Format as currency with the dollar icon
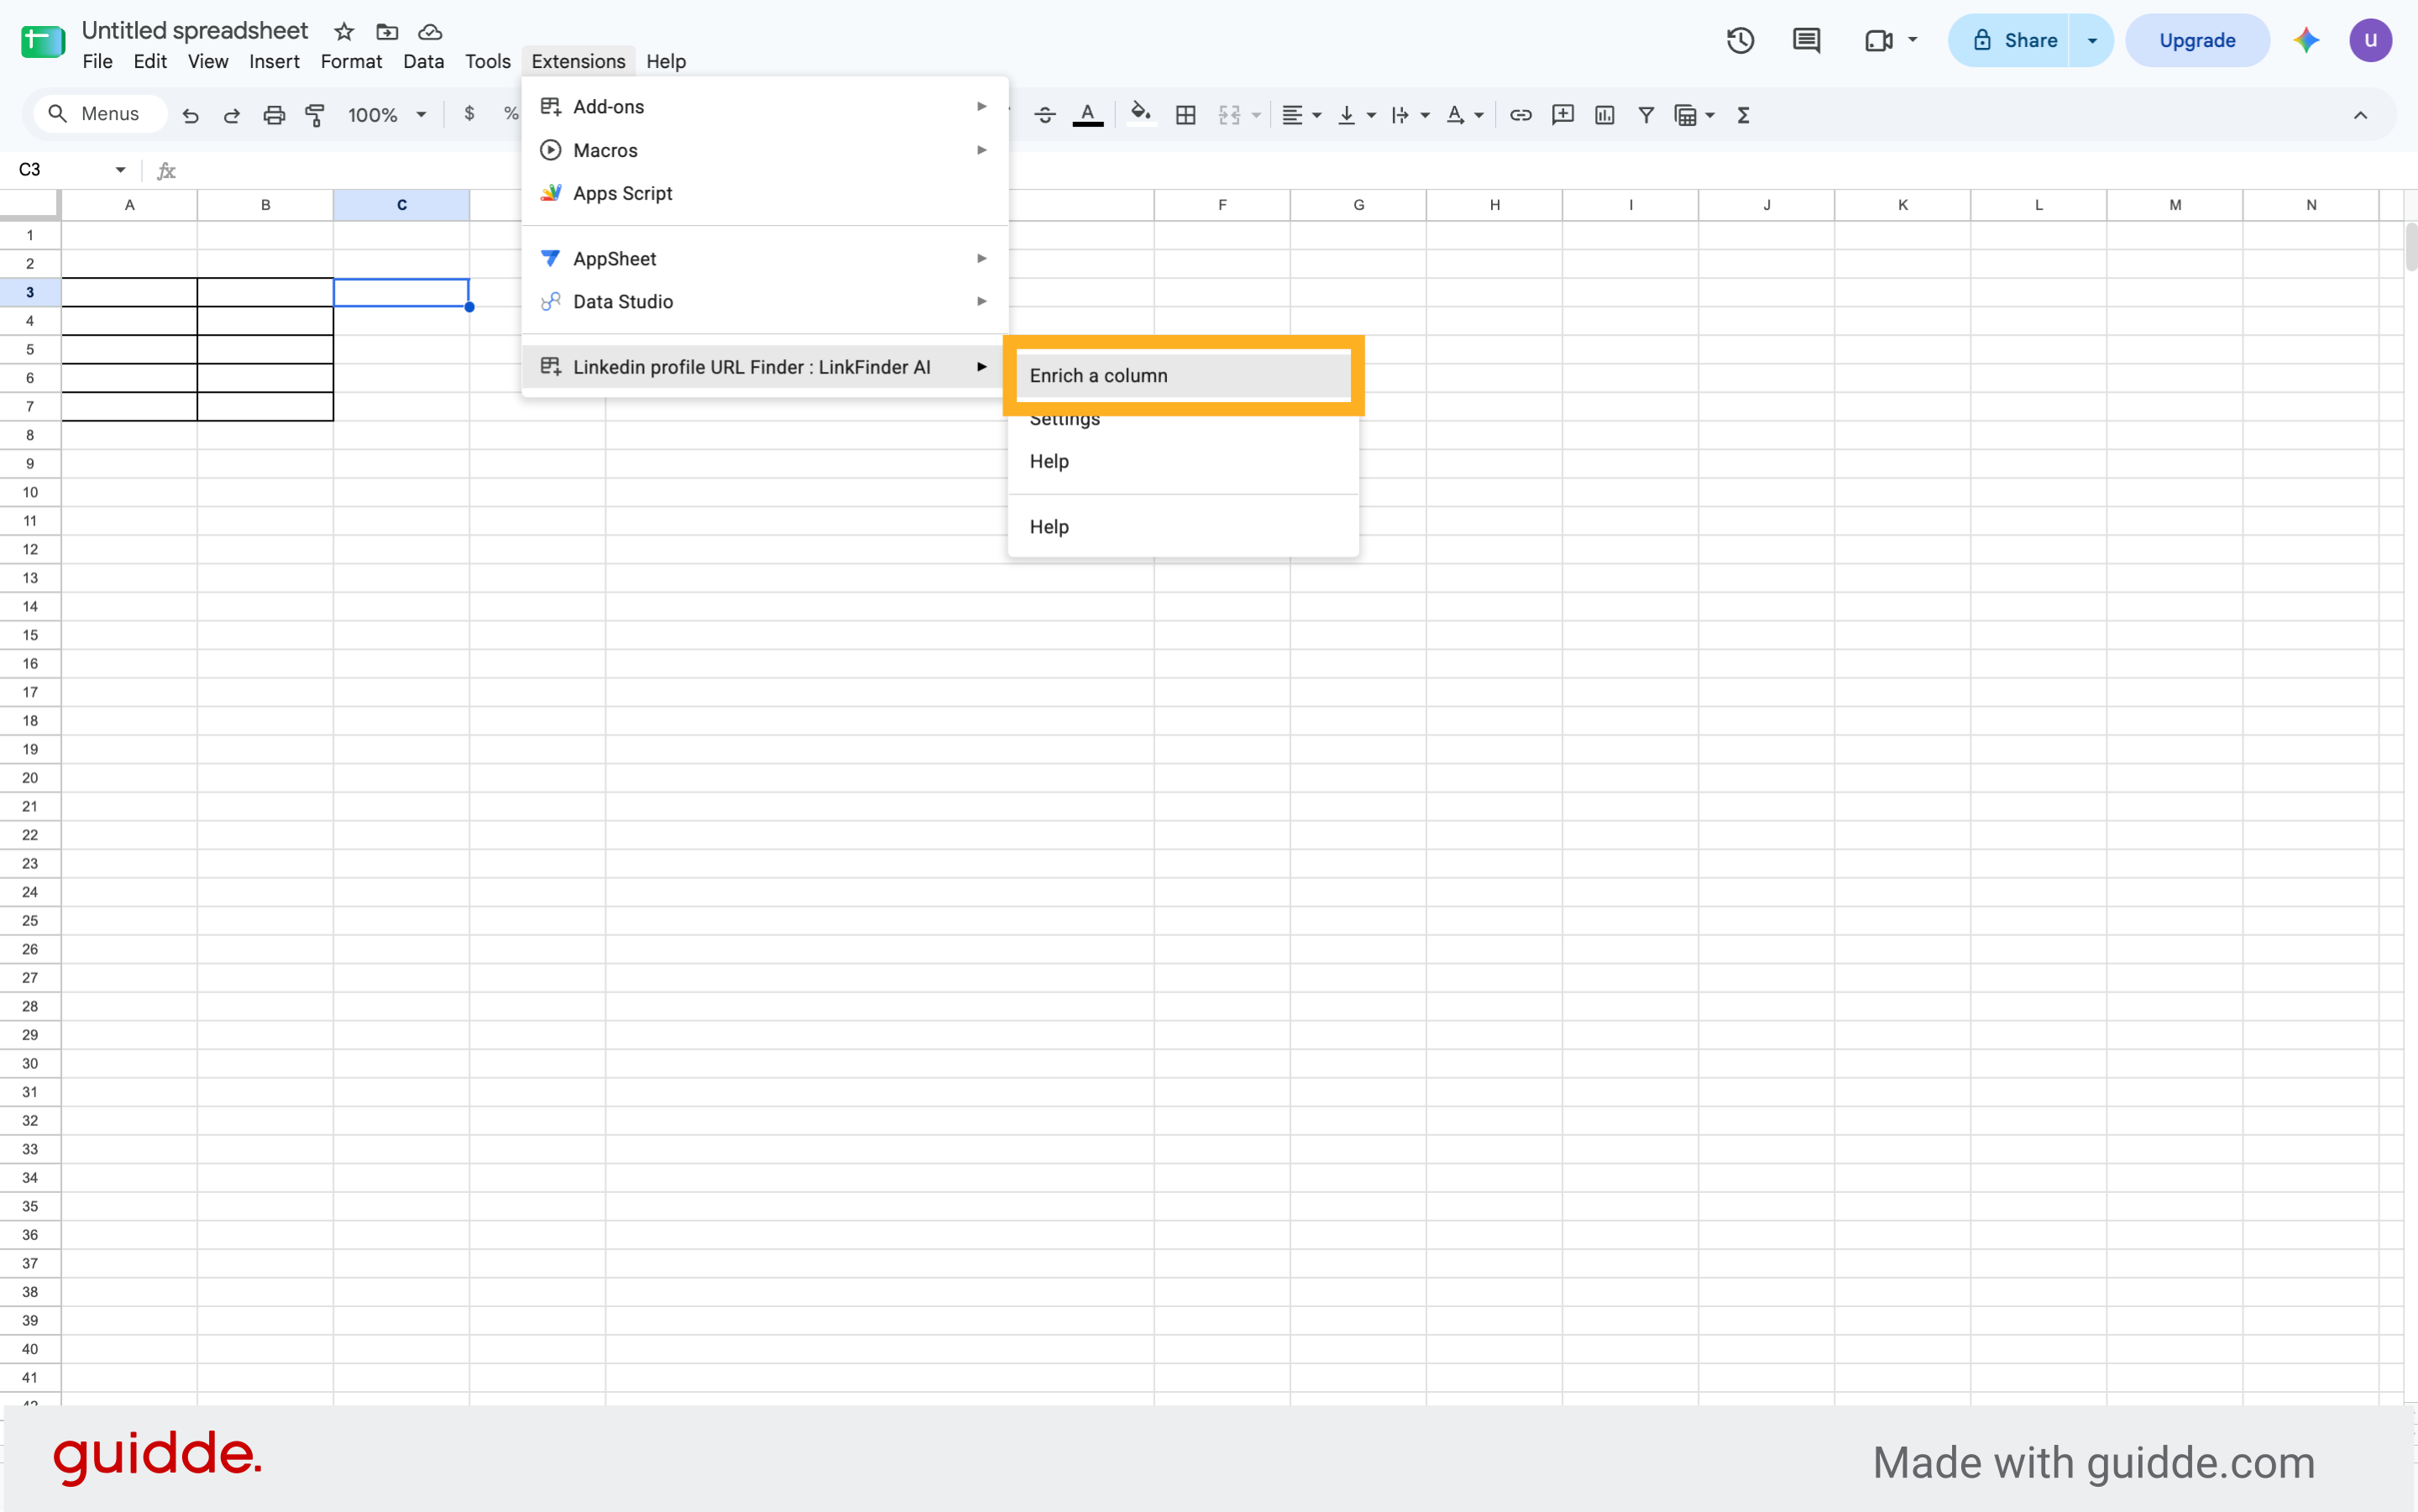Viewport: 2418px width, 1512px height. [x=469, y=114]
